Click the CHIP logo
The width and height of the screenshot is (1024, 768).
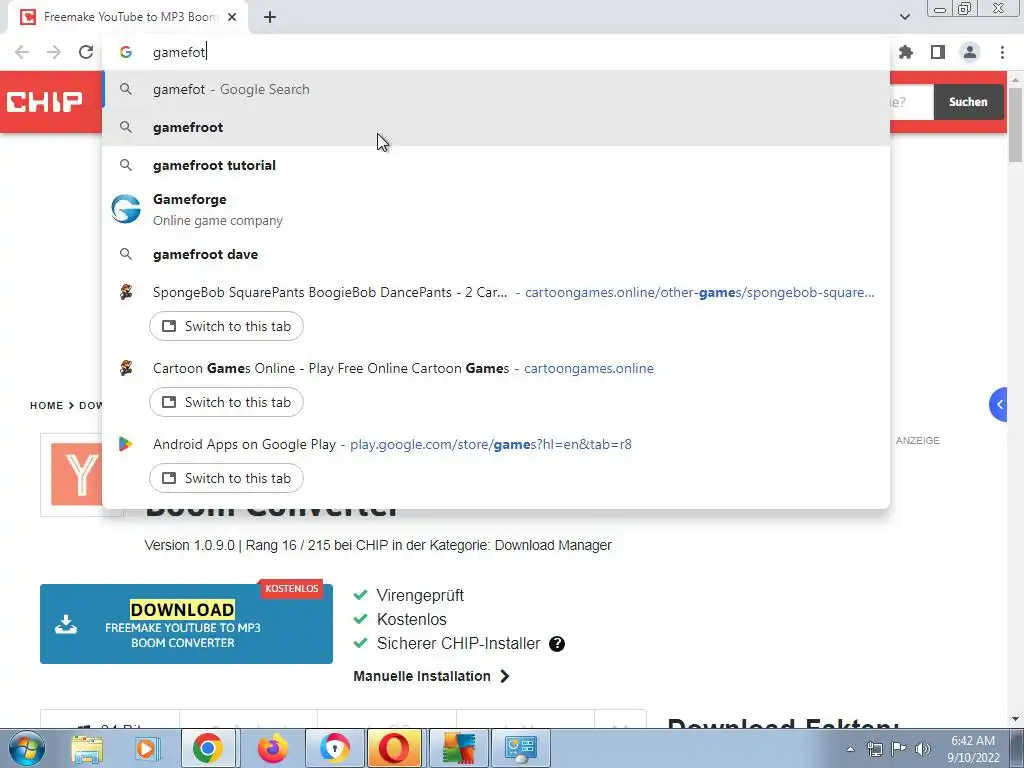(x=44, y=102)
